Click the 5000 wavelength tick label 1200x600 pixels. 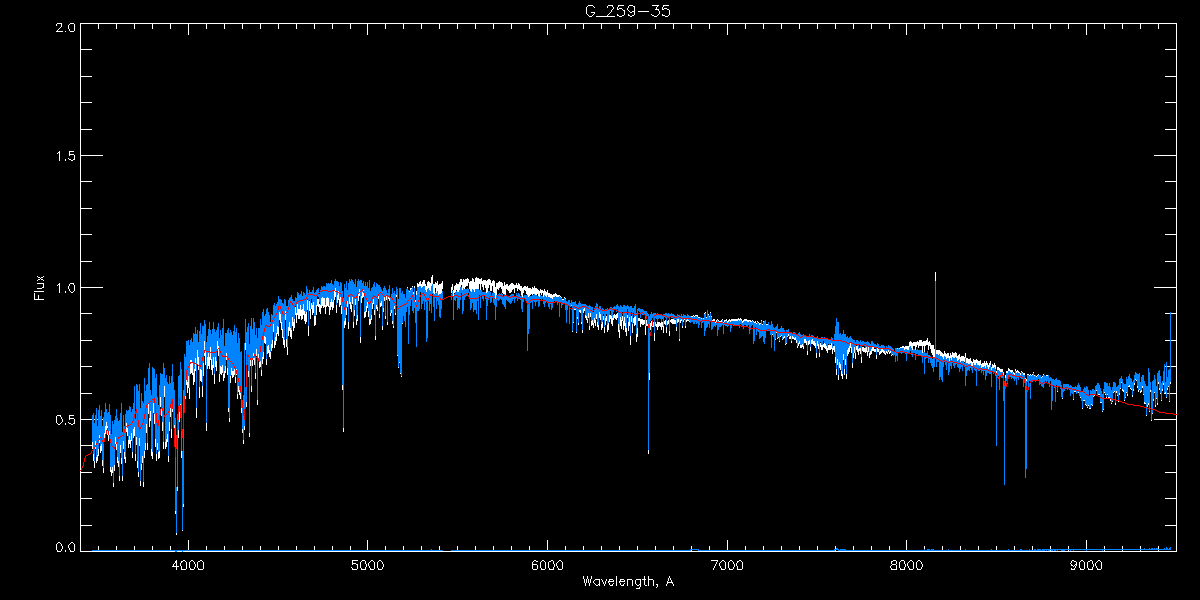(x=367, y=565)
